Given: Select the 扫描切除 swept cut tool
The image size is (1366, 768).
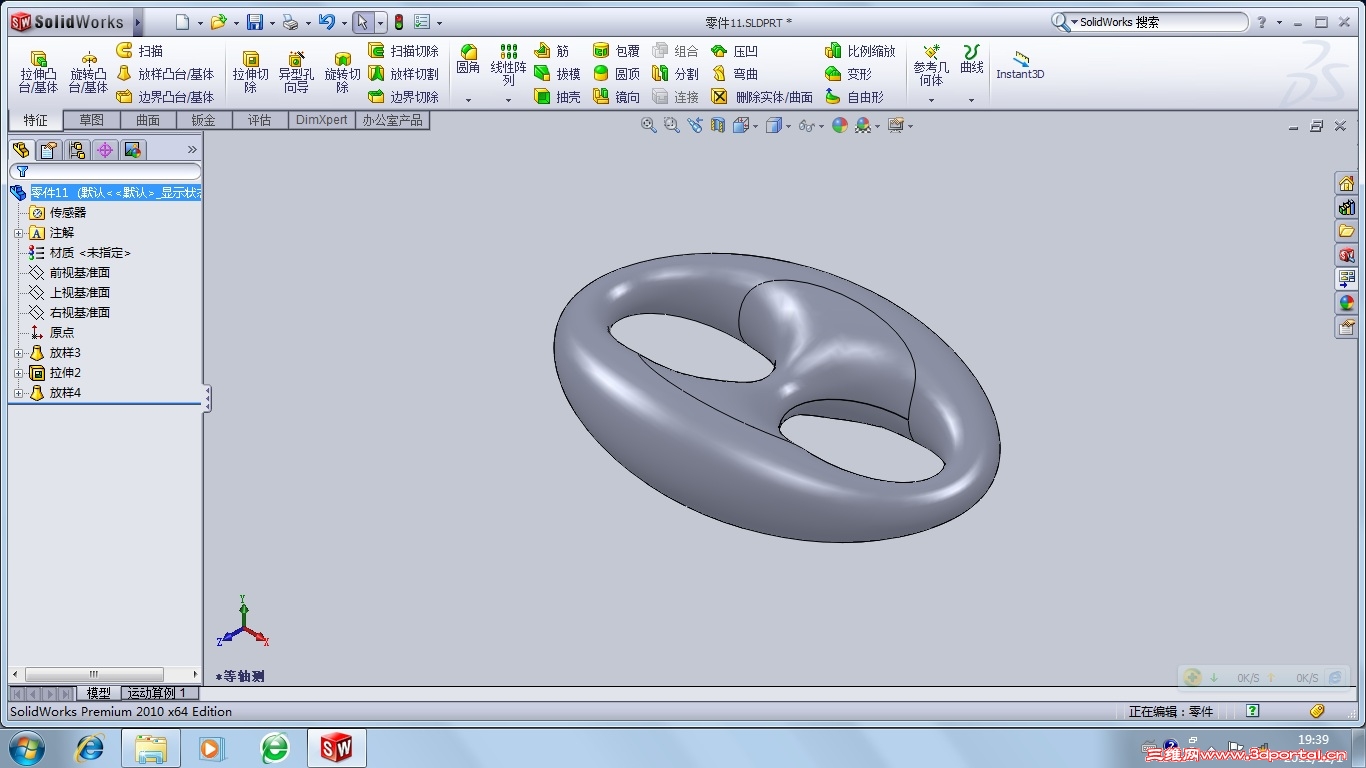Looking at the screenshot, I should pos(403,51).
